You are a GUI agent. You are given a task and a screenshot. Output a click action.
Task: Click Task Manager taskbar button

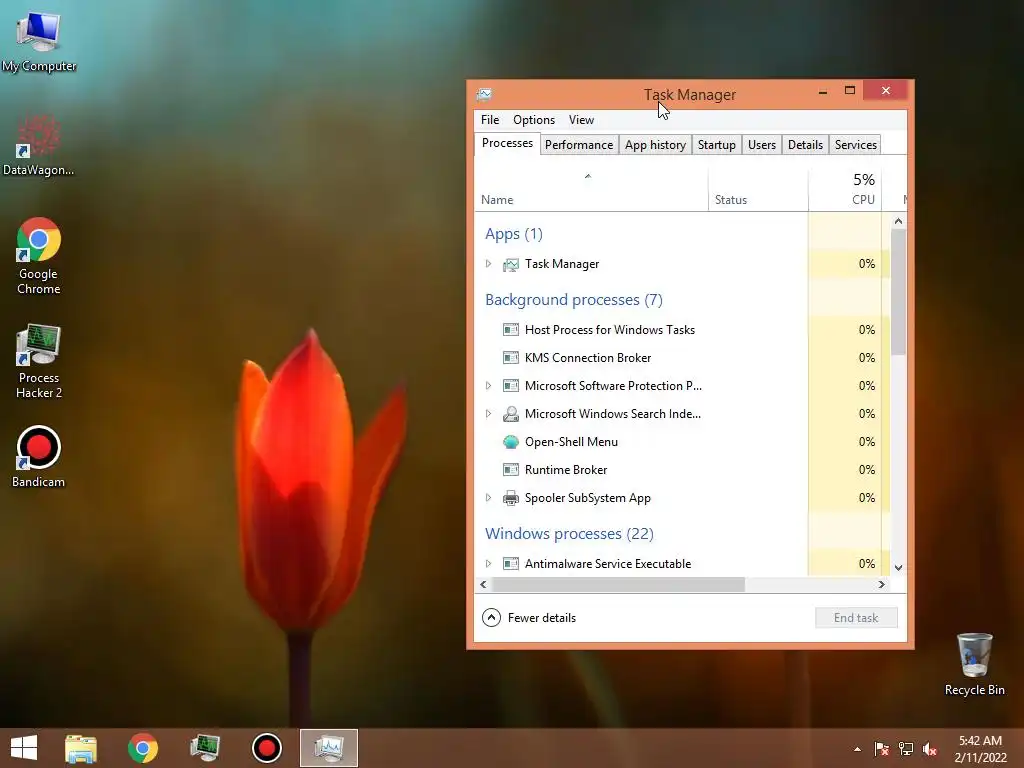click(328, 748)
